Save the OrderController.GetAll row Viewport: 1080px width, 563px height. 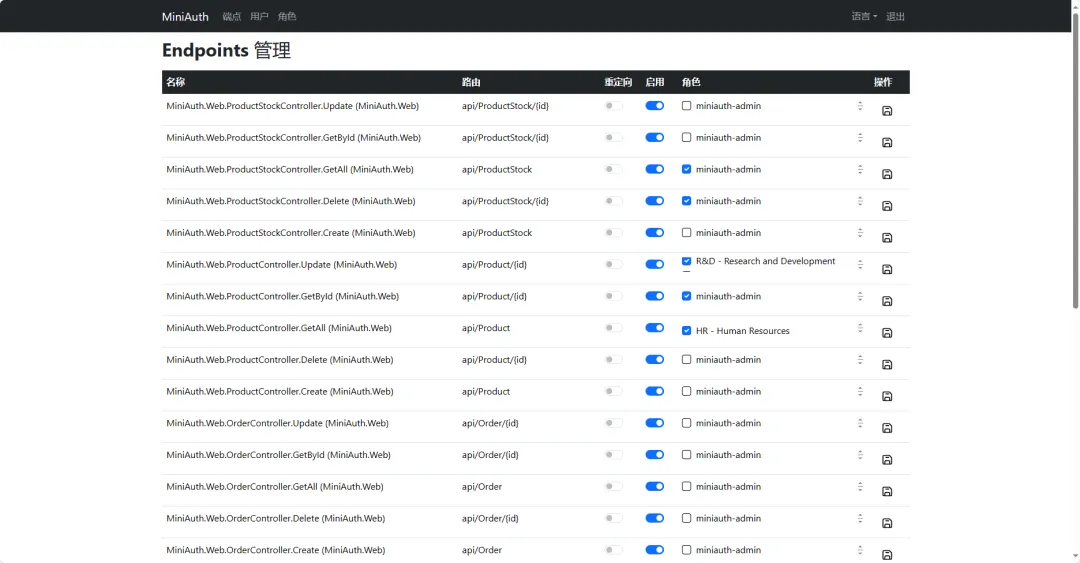887,491
